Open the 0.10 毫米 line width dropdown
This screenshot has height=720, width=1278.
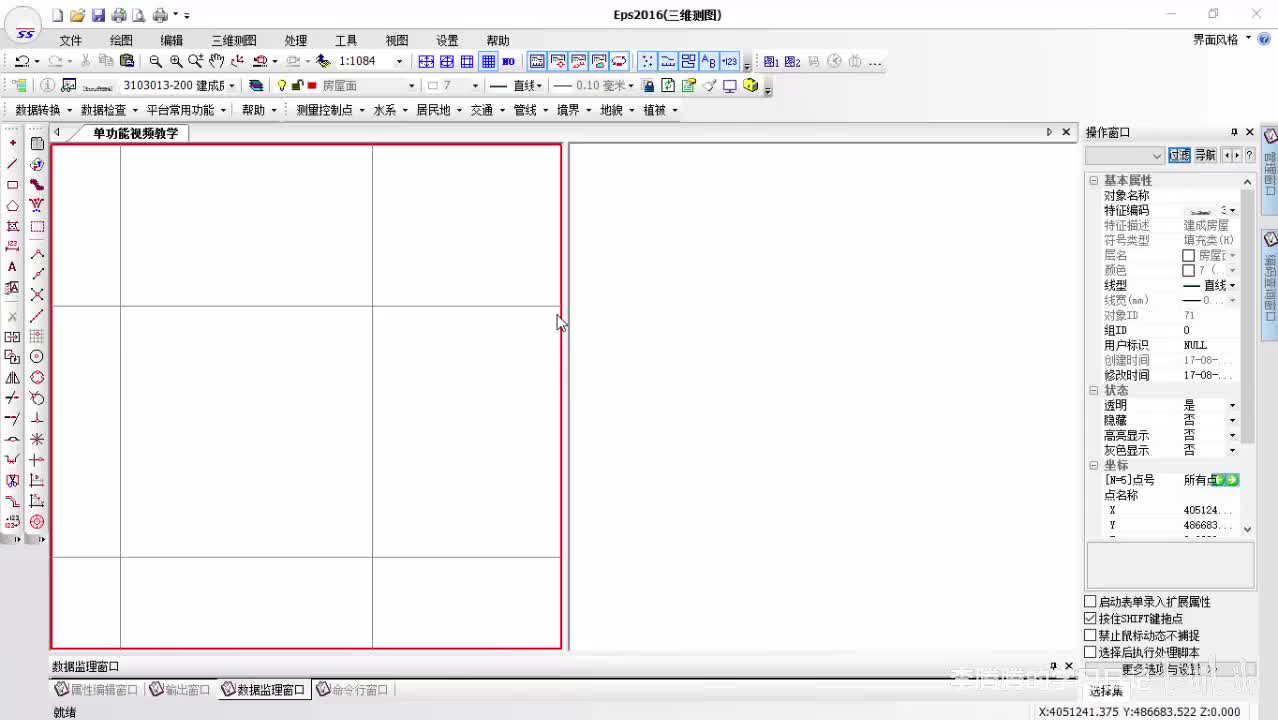click(631, 86)
